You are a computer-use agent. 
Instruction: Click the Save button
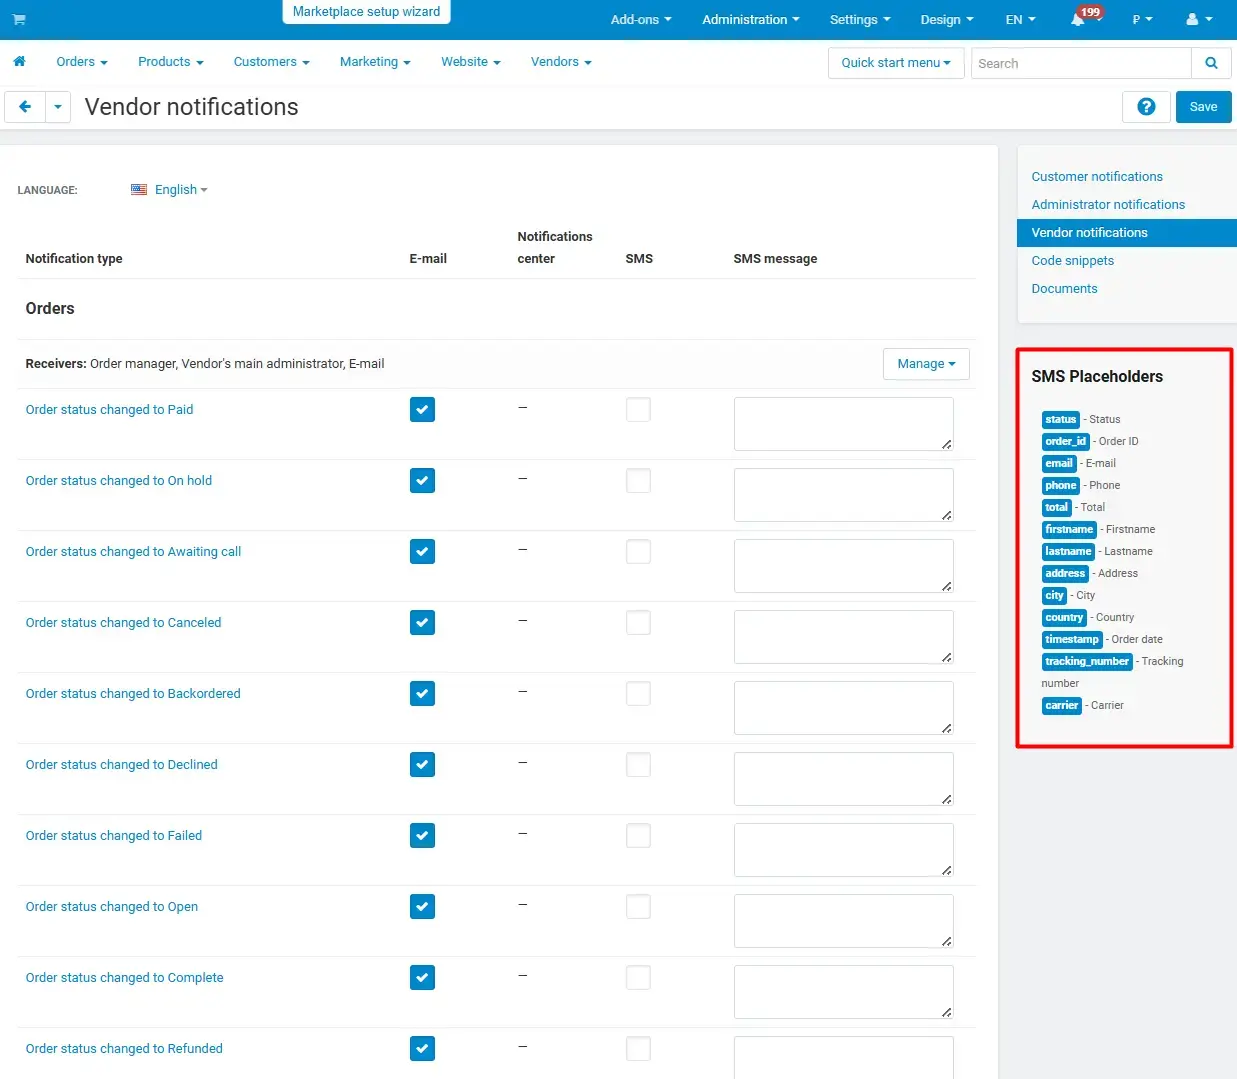point(1203,107)
